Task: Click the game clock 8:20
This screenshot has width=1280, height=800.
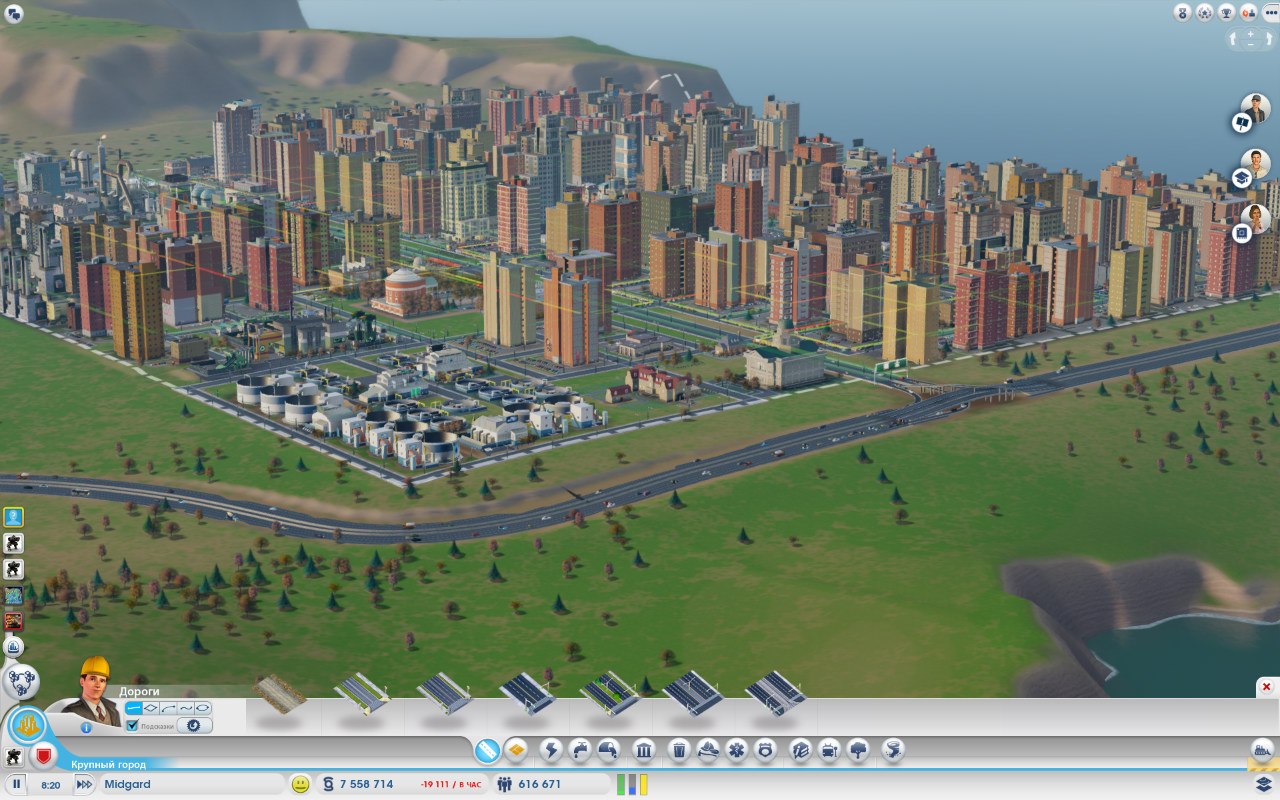Action: tap(50, 785)
